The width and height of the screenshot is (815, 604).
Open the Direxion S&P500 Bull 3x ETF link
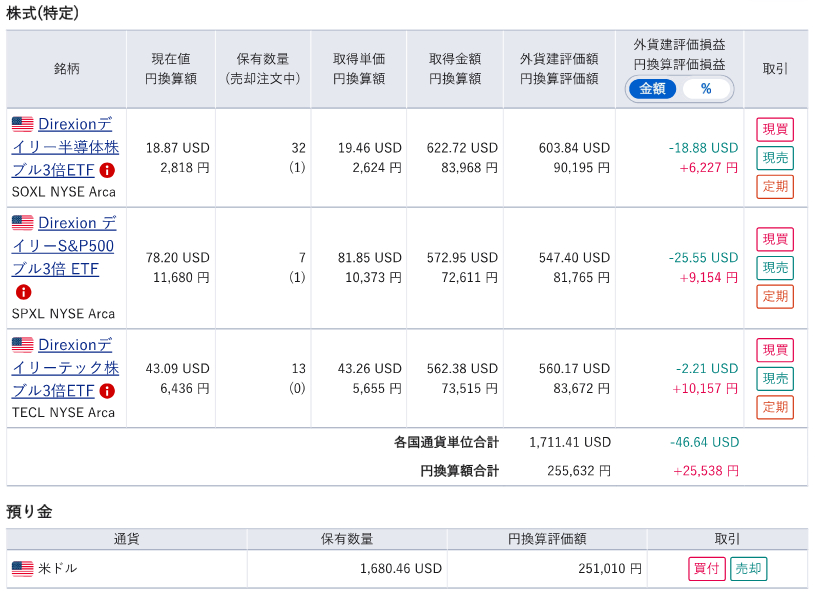pyautogui.click(x=64, y=246)
